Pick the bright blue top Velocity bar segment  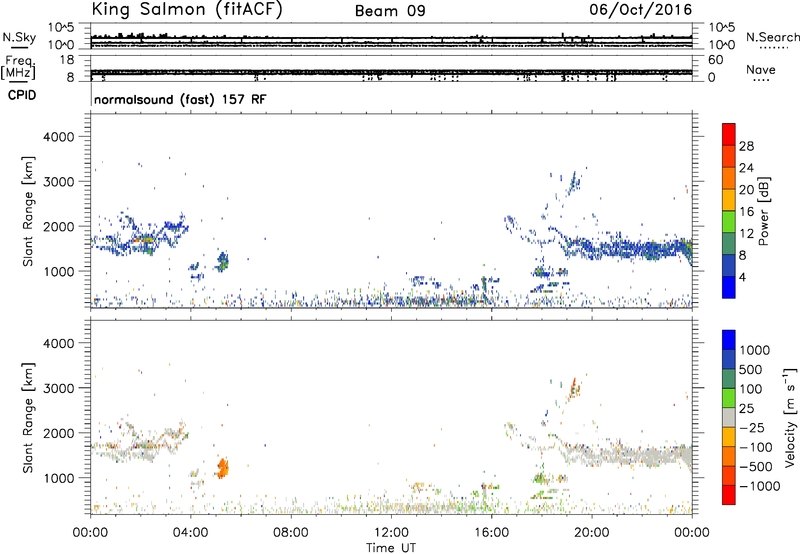point(729,340)
